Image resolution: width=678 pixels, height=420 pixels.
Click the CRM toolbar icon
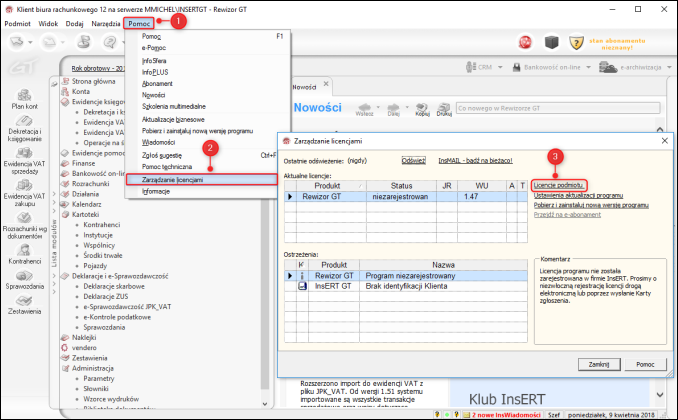point(471,67)
